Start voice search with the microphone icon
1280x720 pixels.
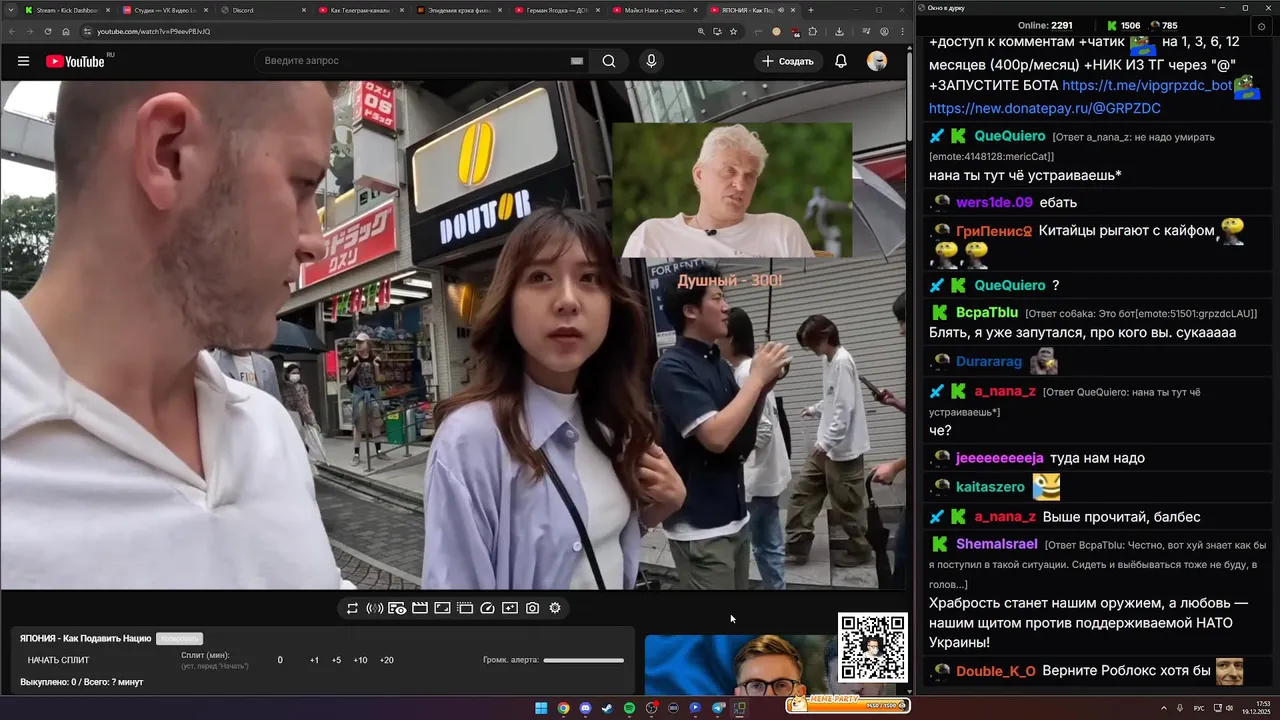(x=651, y=61)
